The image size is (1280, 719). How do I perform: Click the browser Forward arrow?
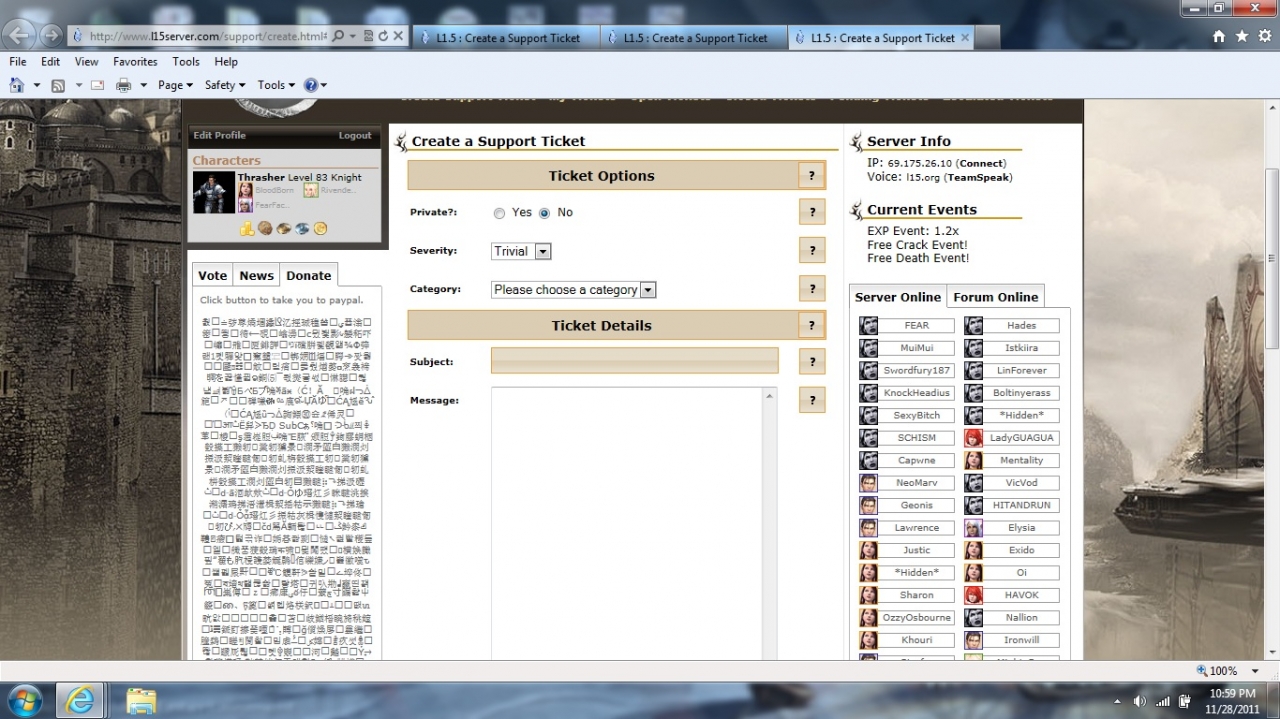coord(51,35)
